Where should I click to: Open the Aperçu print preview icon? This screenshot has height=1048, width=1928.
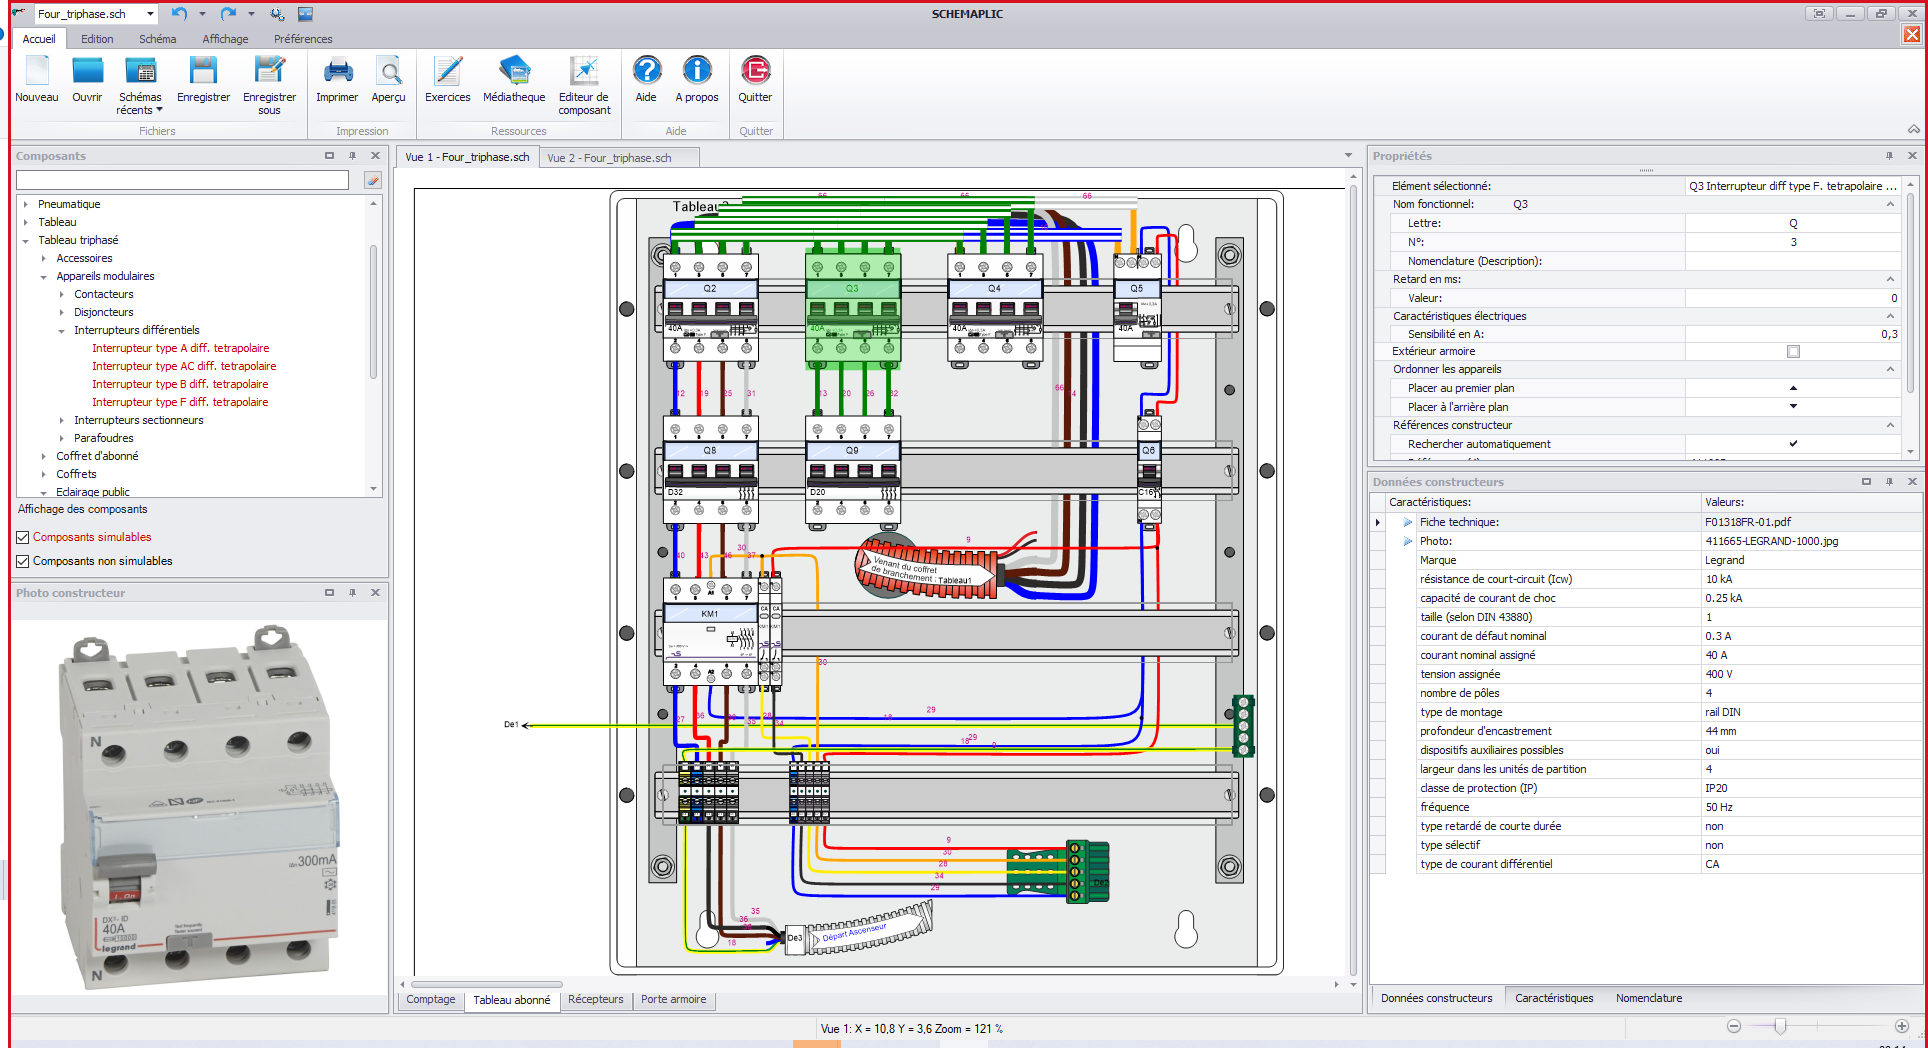388,72
